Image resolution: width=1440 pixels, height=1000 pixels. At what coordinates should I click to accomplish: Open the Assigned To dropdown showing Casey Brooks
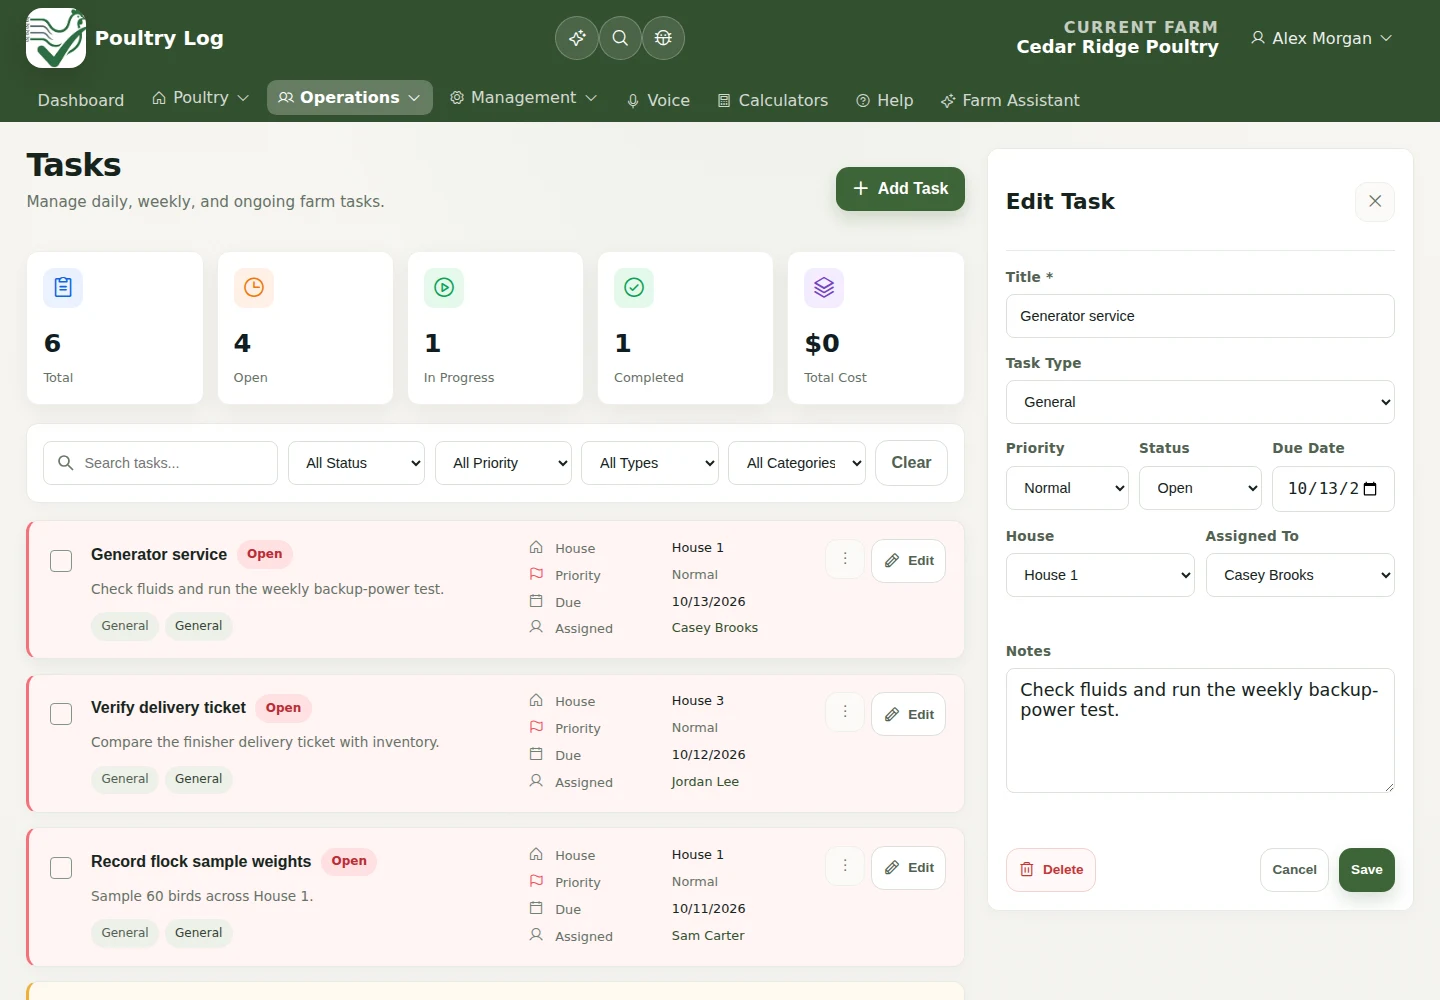1300,575
